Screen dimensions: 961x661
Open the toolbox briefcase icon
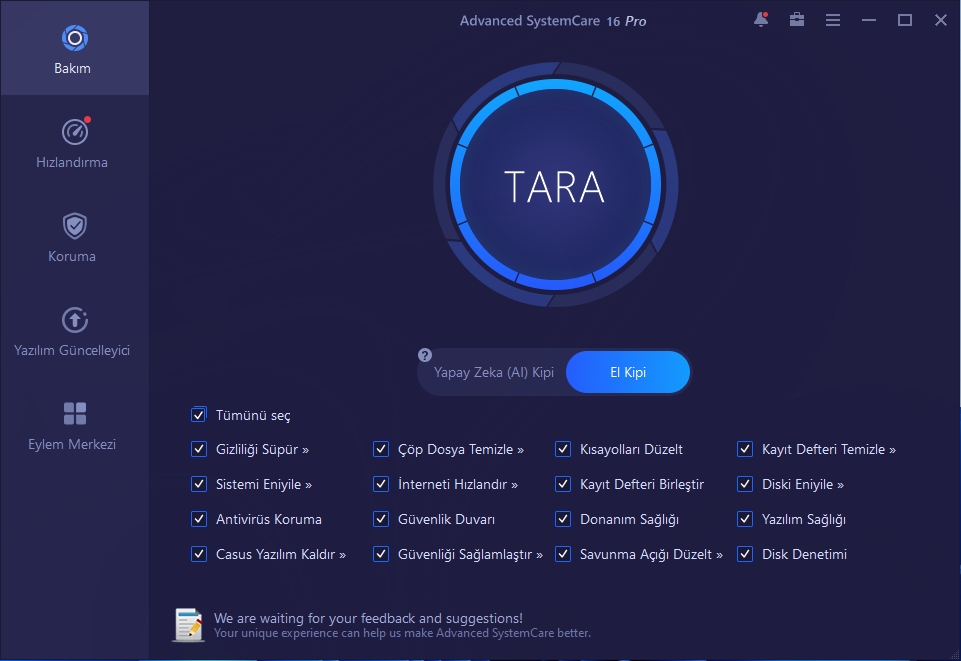click(x=796, y=20)
